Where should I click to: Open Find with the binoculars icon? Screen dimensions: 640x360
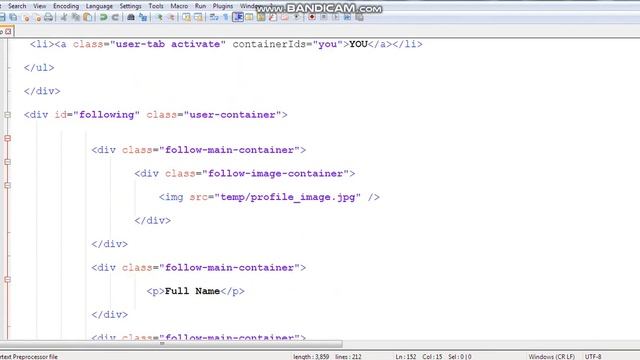131,17
